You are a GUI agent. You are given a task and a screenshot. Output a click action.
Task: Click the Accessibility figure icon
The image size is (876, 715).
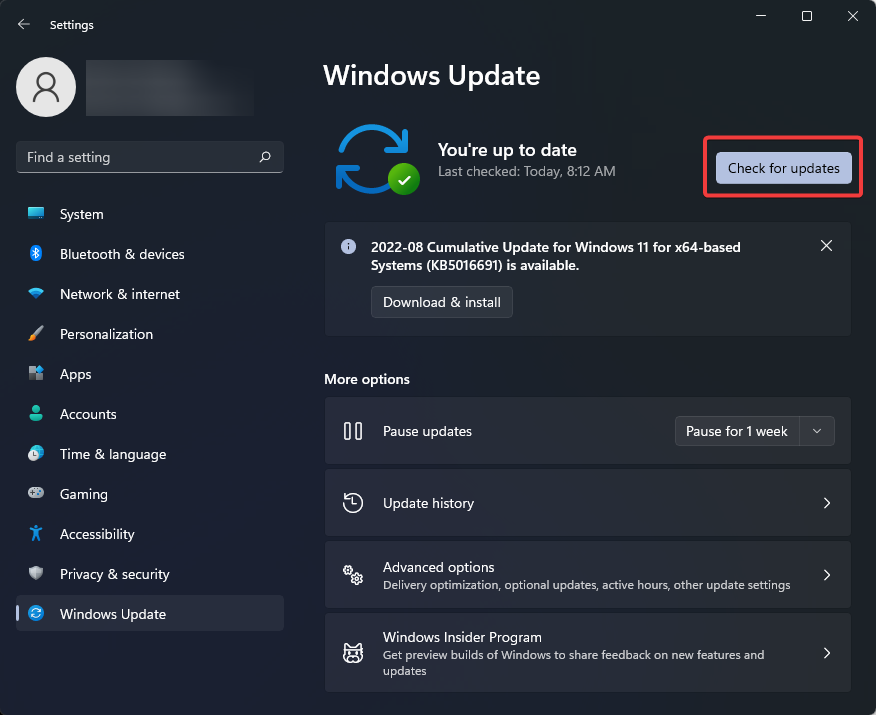(x=36, y=534)
